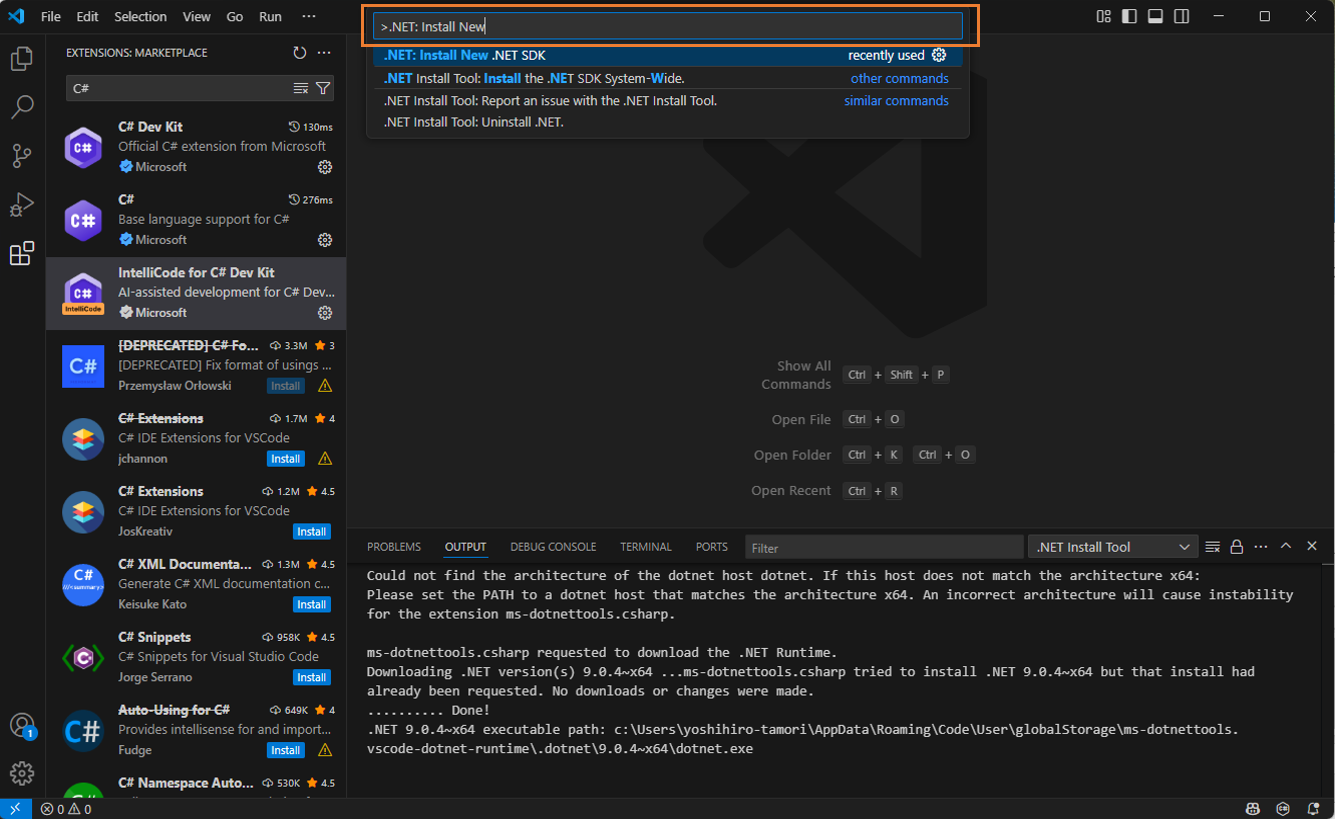This screenshot has height=819, width=1335.
Task: Select '.NET Install Tool: Uninstall .NET.' command
Action: point(474,122)
